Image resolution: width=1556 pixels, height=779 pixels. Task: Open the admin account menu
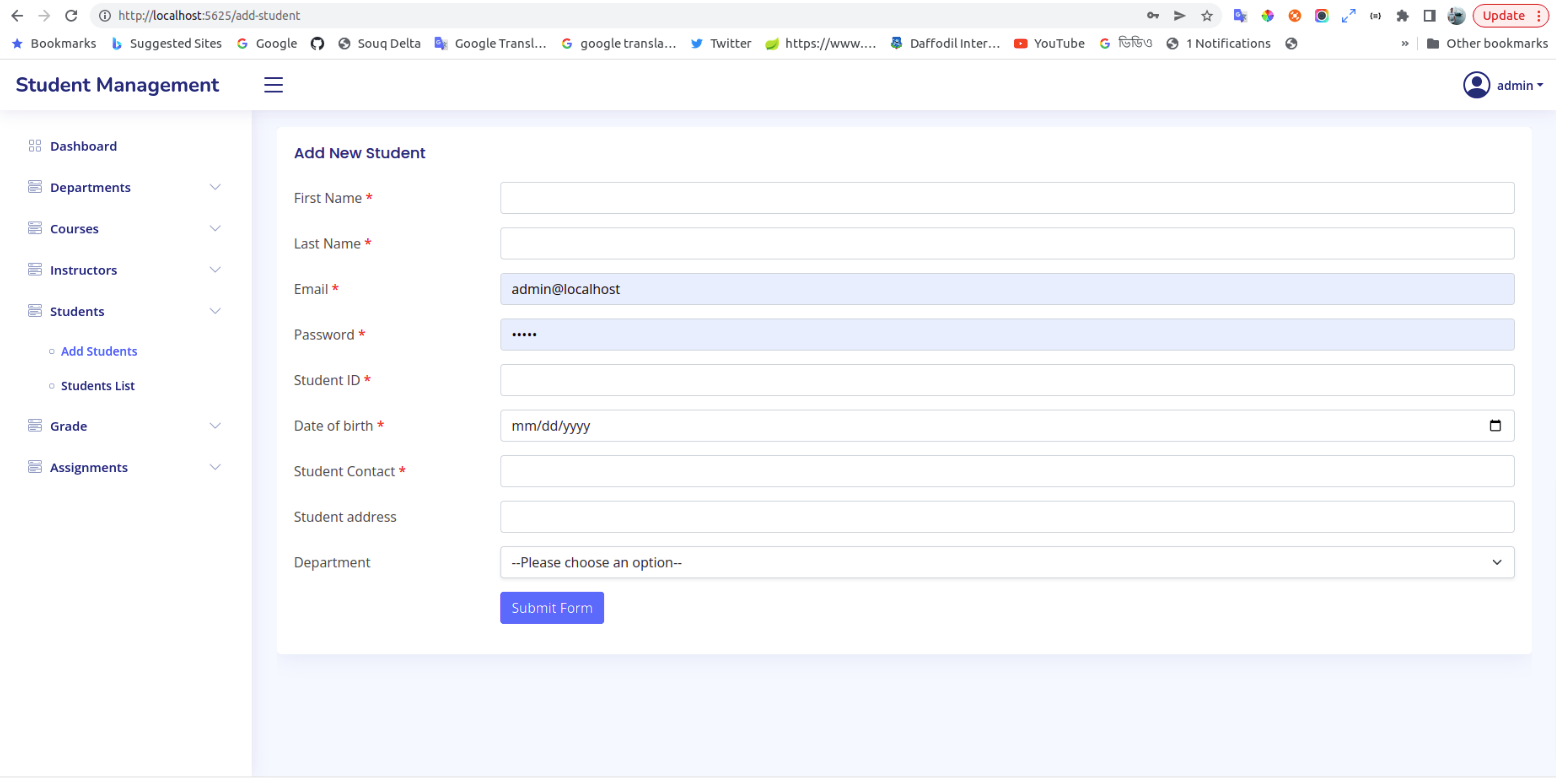pos(1517,85)
